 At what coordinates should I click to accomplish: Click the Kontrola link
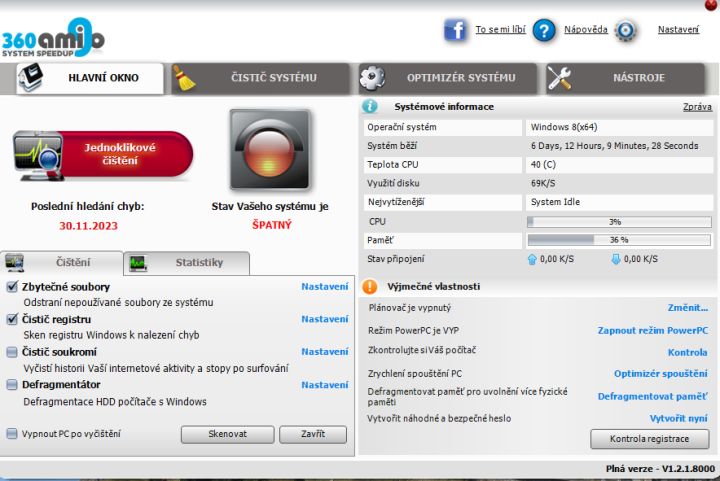(x=687, y=353)
